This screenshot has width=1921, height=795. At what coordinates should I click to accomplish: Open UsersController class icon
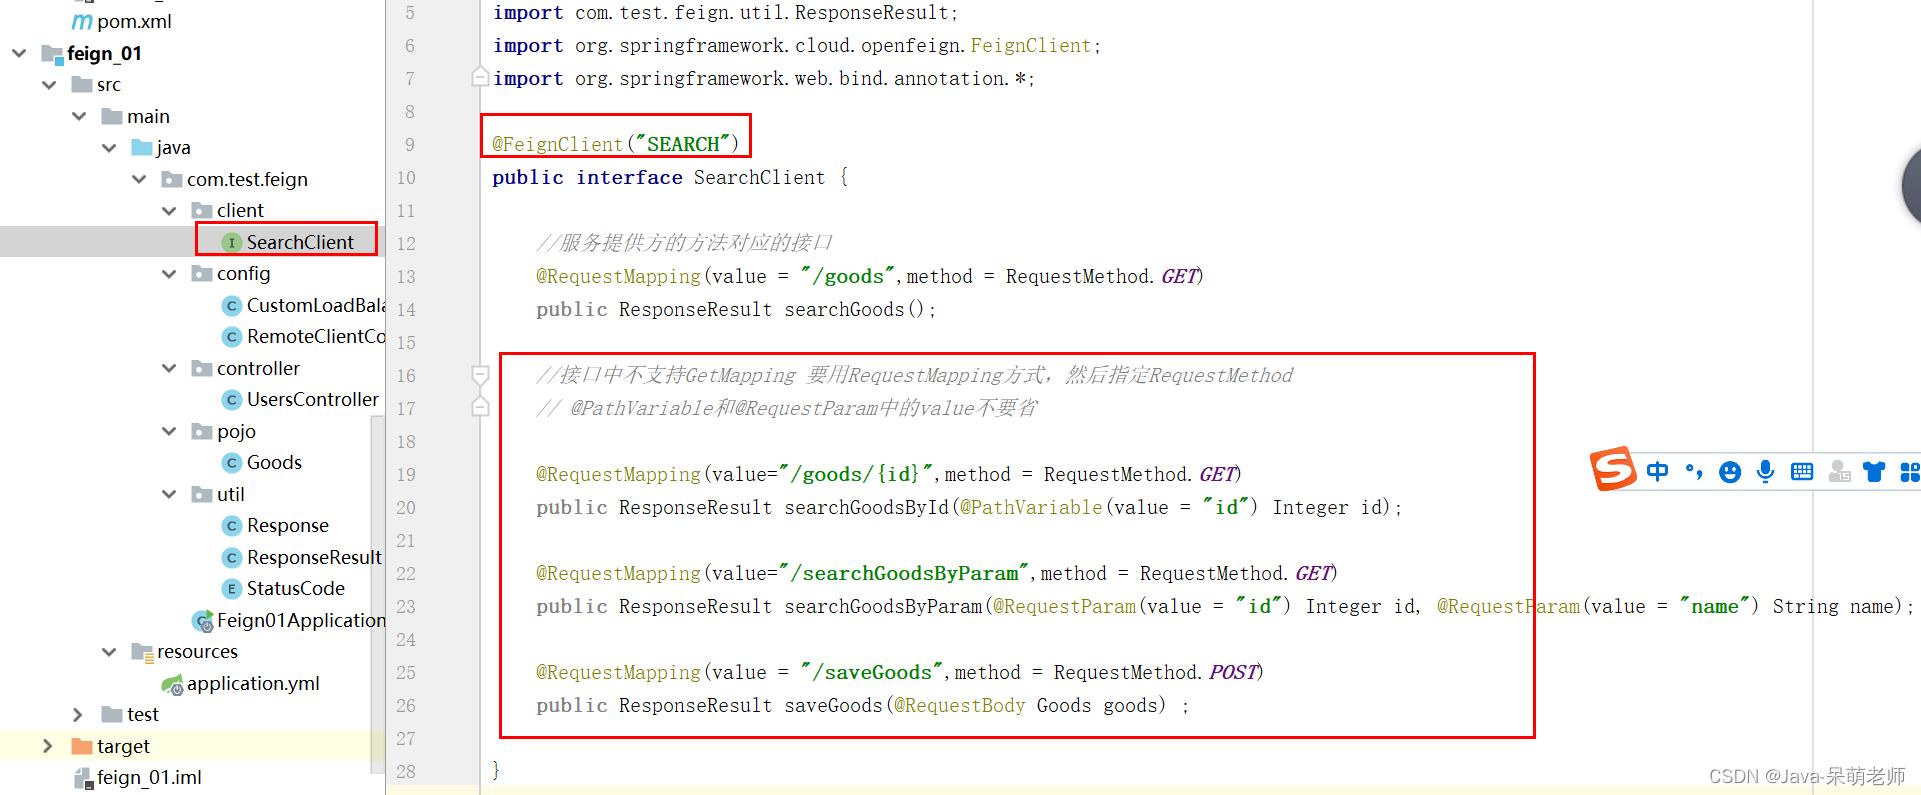point(232,400)
